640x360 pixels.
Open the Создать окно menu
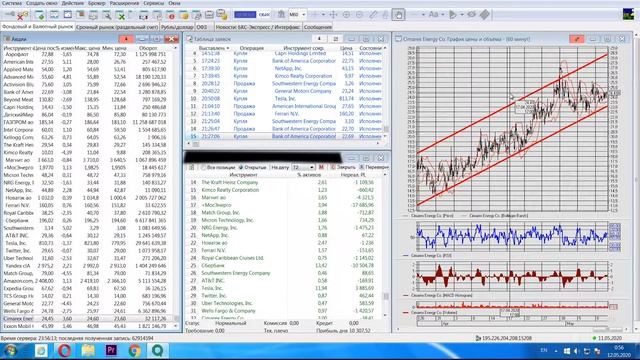[41, 3]
